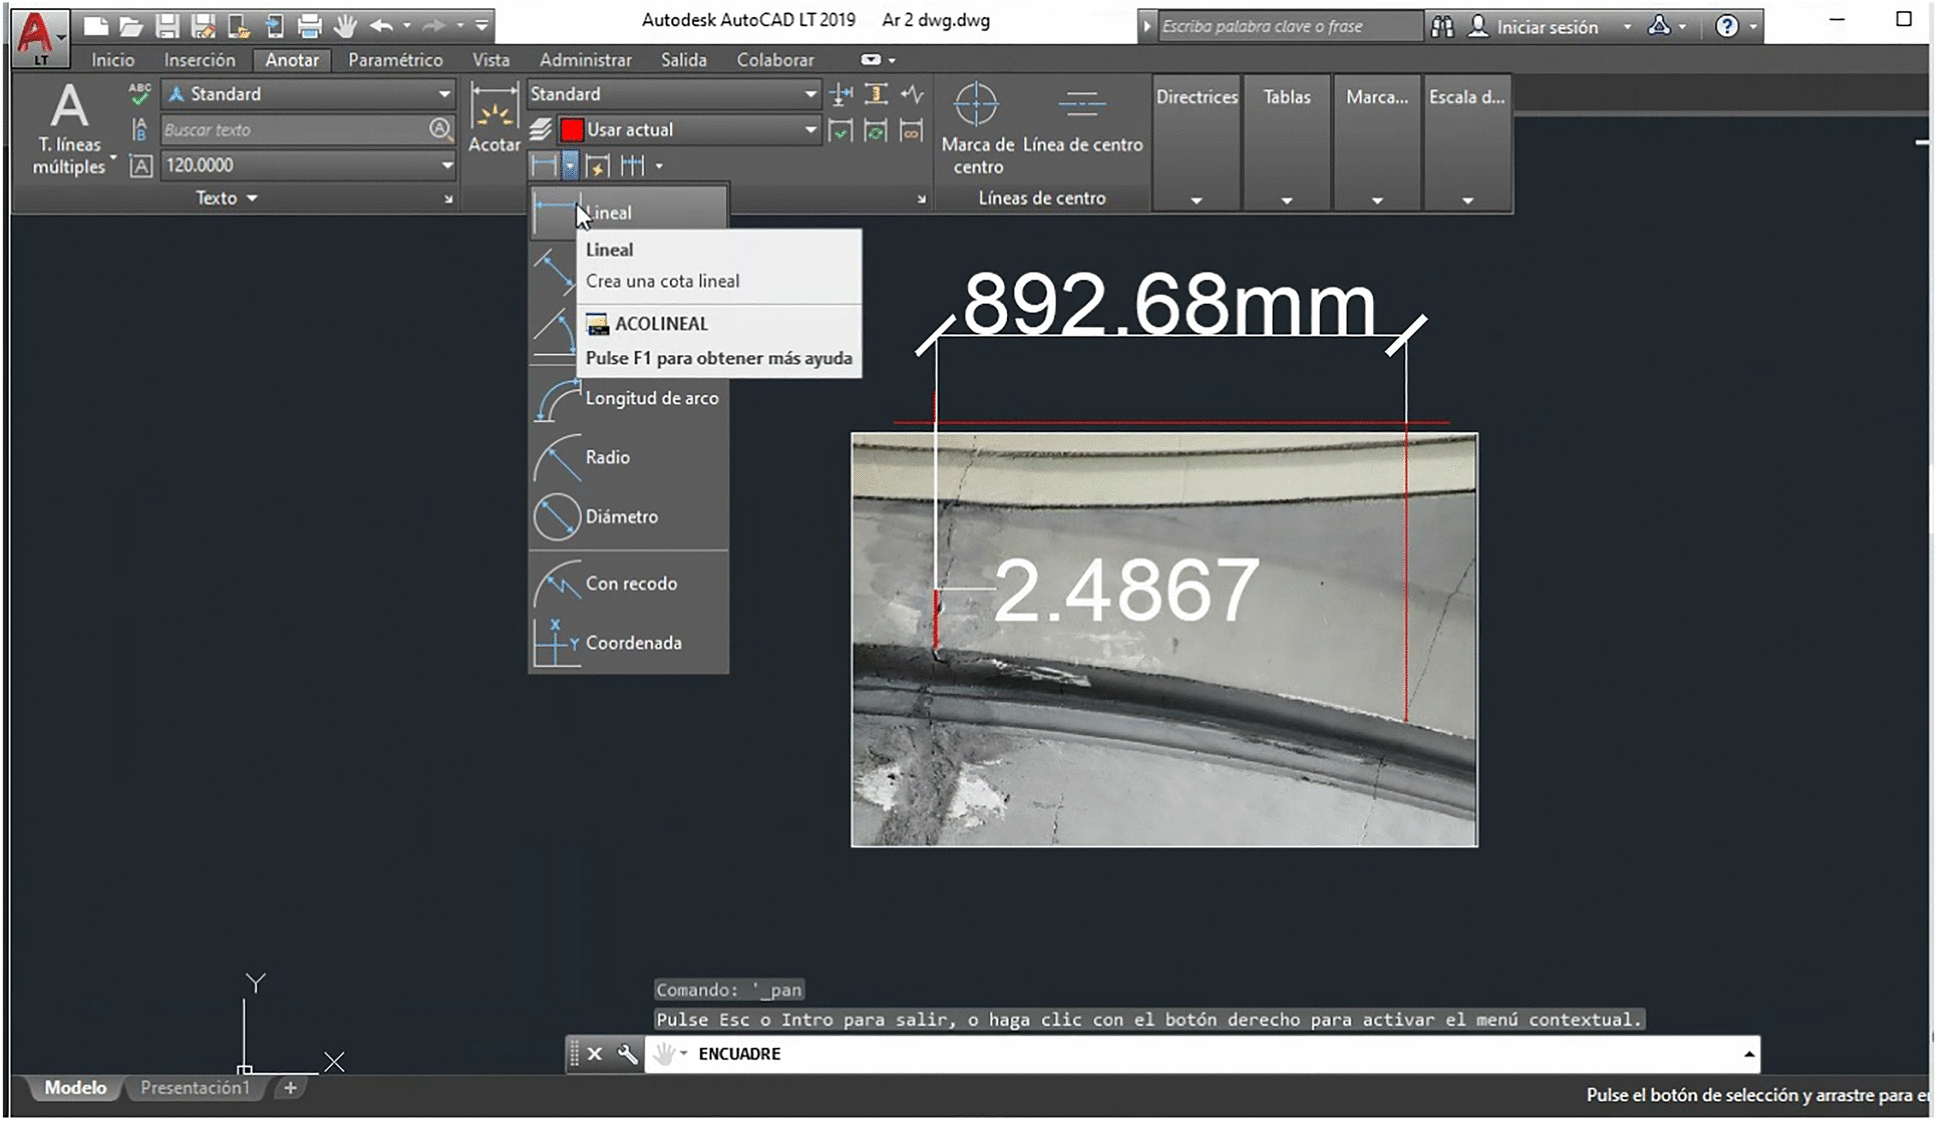This screenshot has height=1122, width=1936.
Task: Click the adjust dimension space icon
Action: (x=876, y=95)
